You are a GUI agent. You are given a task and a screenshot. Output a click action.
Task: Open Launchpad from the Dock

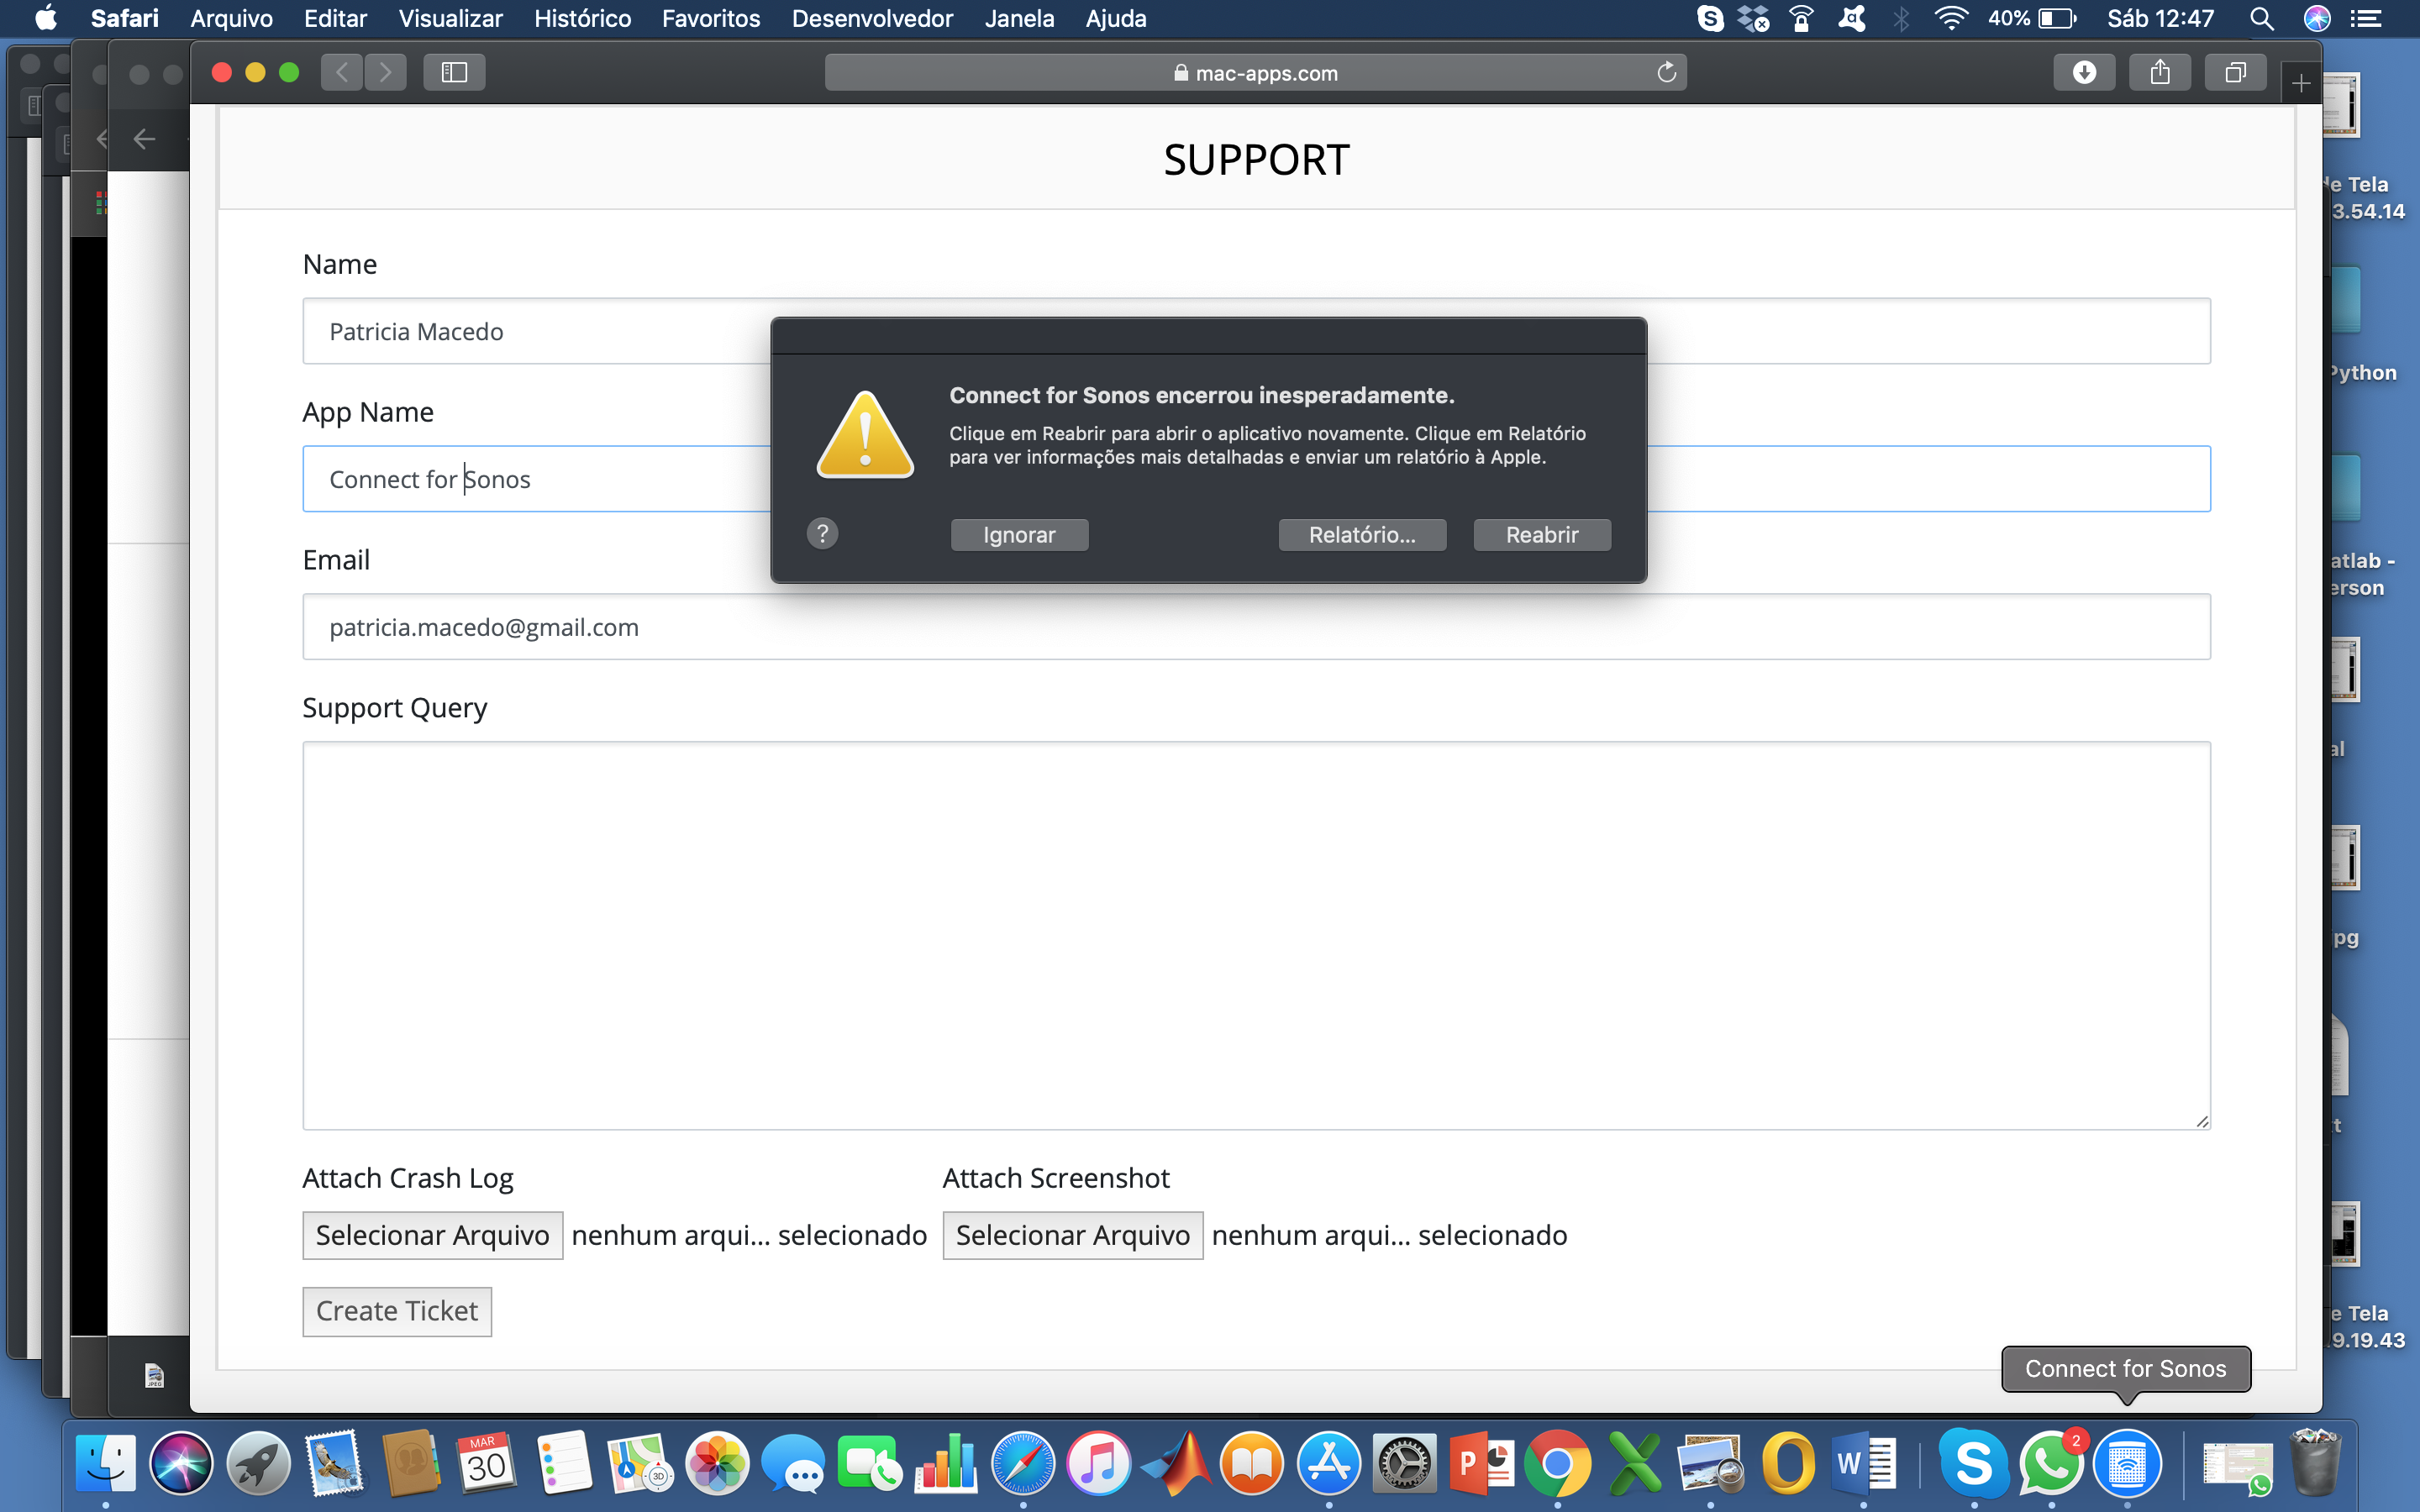coord(259,1463)
